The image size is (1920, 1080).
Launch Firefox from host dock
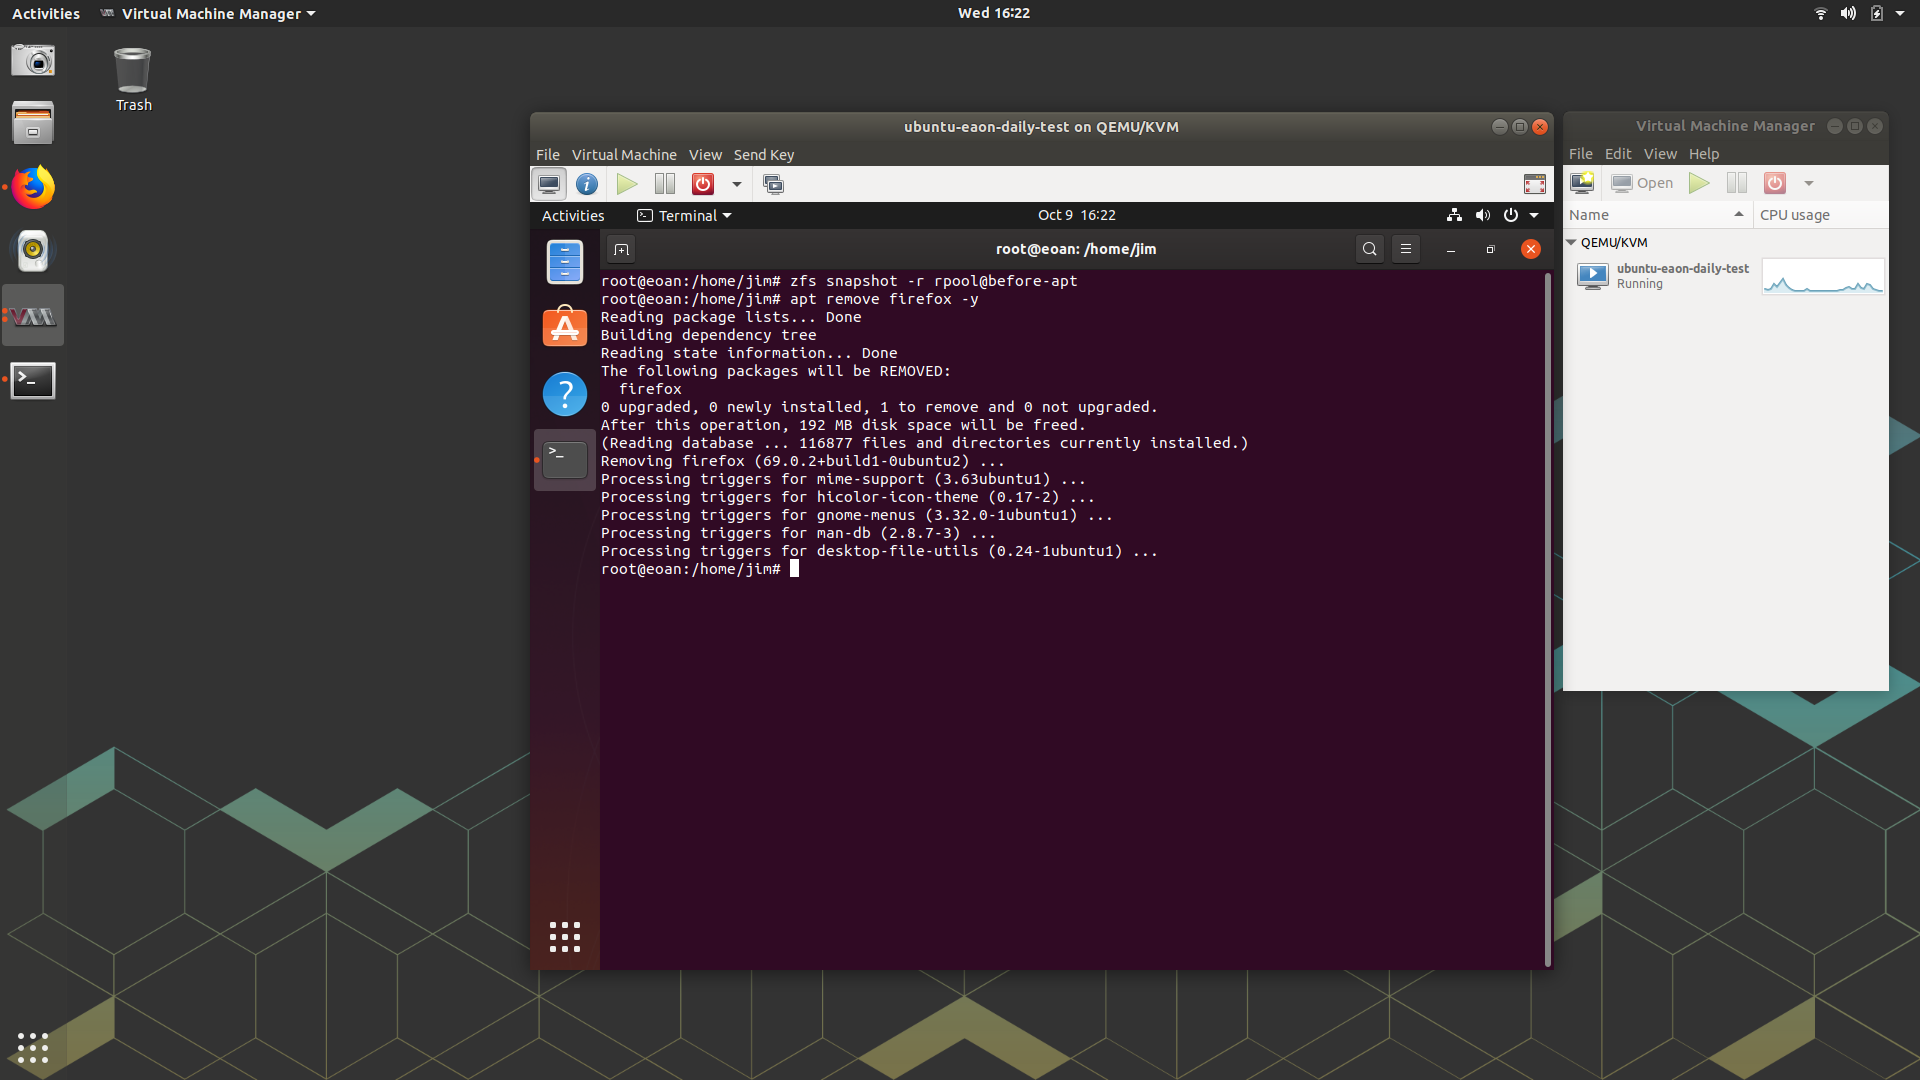[x=33, y=187]
